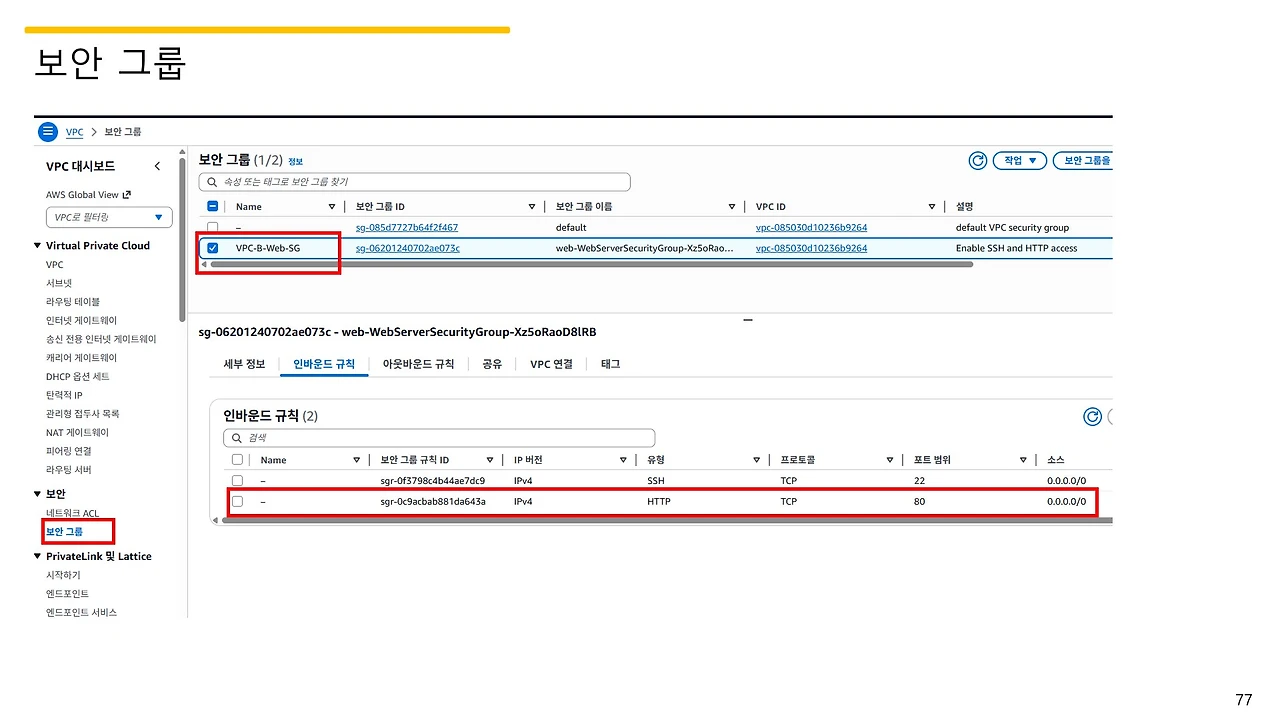This screenshot has width=1280, height=720.
Task: Open AWS Global View external link
Action: tap(88, 195)
